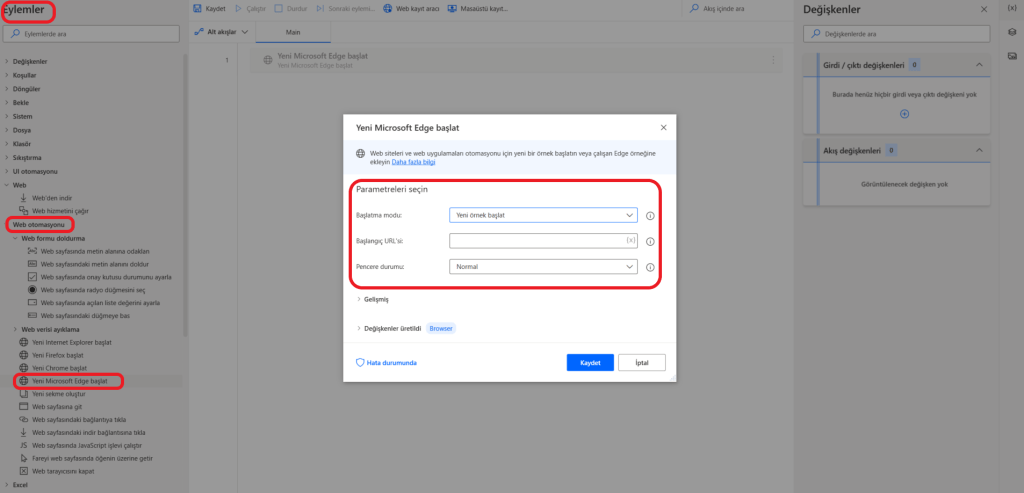Screen dimensions: 1024x493
Task: Open the Daha fazla bilgi link
Action: [x=413, y=160]
